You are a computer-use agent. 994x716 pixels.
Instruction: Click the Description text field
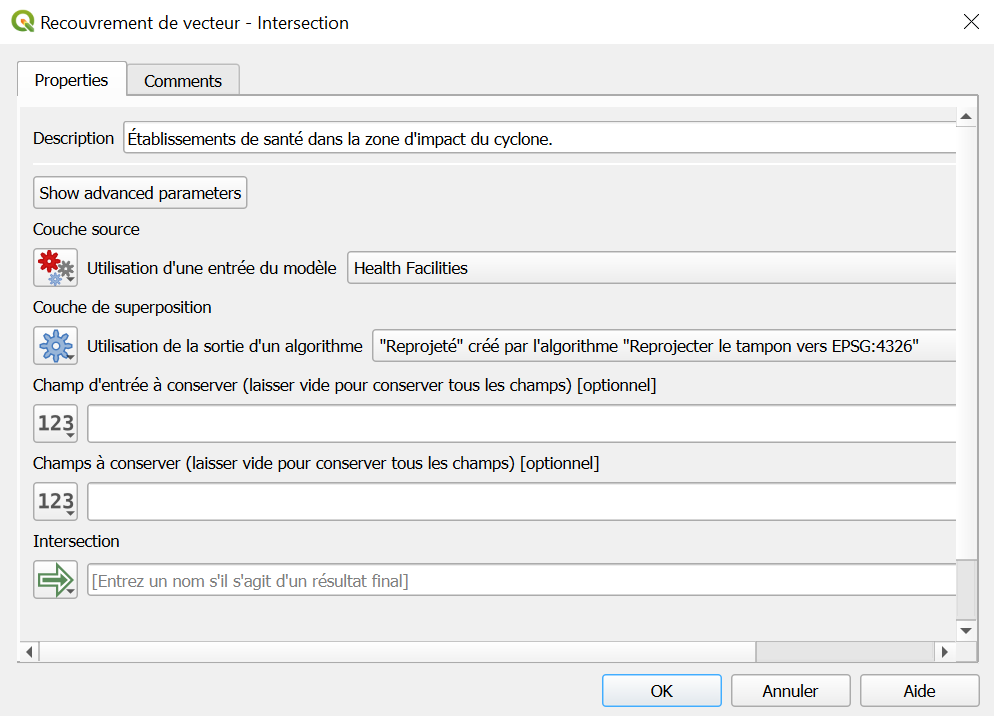click(540, 139)
